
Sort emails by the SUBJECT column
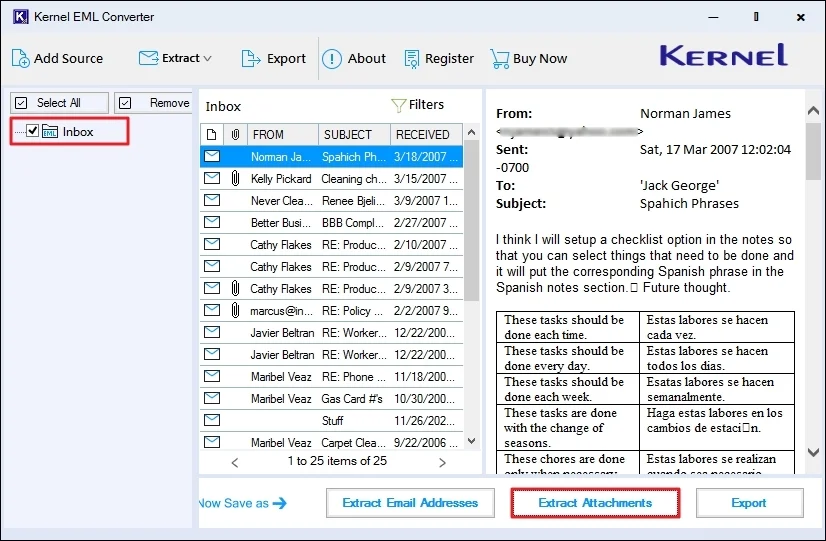(347, 134)
